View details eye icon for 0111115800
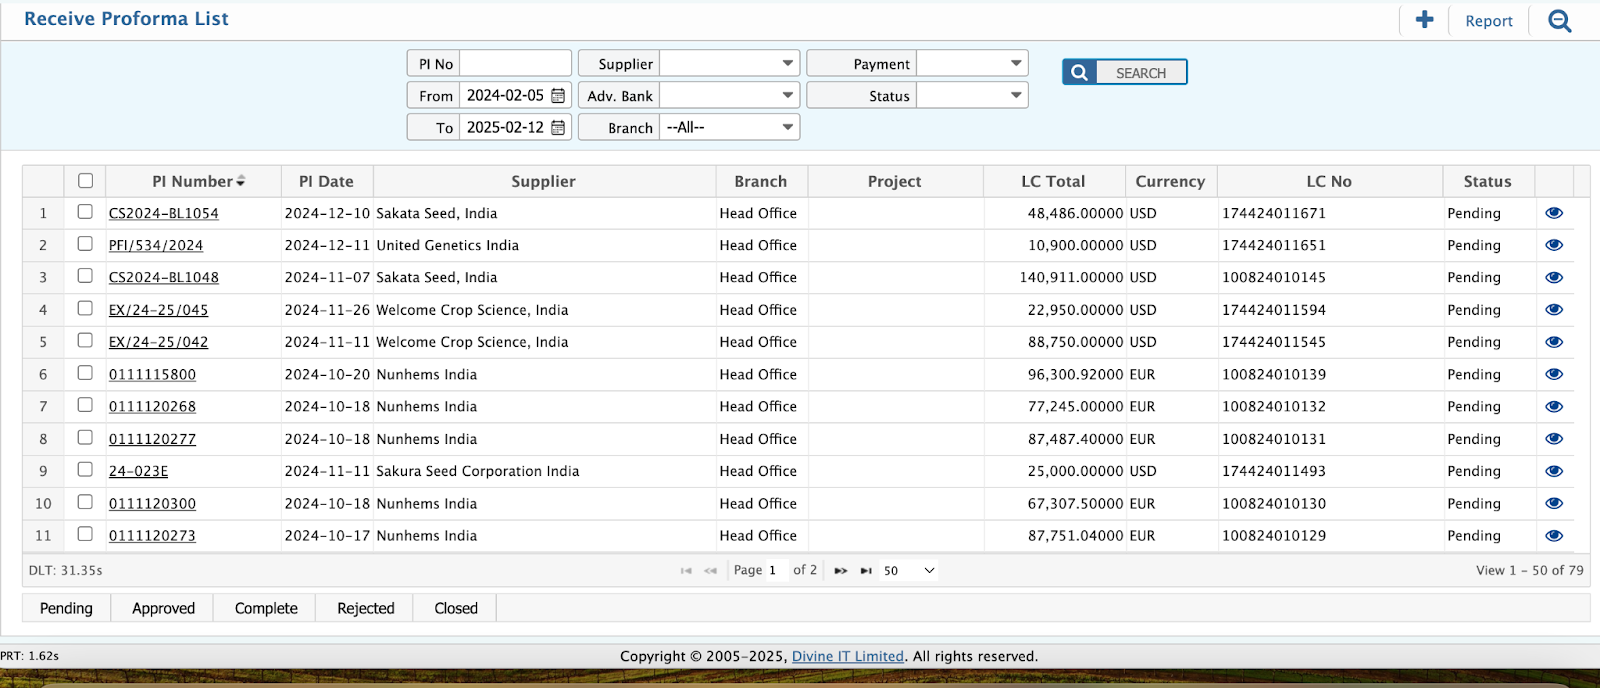The image size is (1600, 688). click(x=1554, y=374)
